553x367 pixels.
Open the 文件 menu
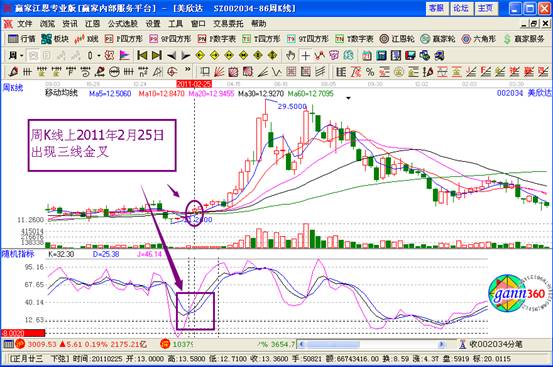25,24
